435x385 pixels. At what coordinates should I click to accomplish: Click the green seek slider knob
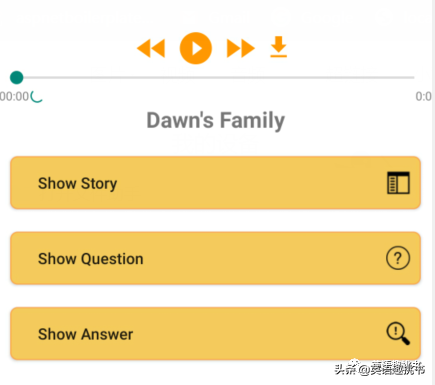pos(17,78)
